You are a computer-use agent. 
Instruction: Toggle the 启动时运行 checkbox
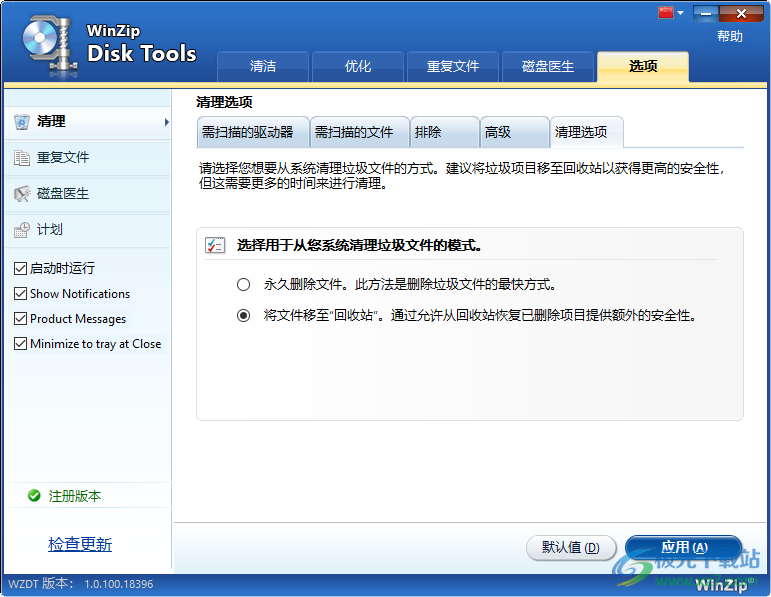(20, 269)
